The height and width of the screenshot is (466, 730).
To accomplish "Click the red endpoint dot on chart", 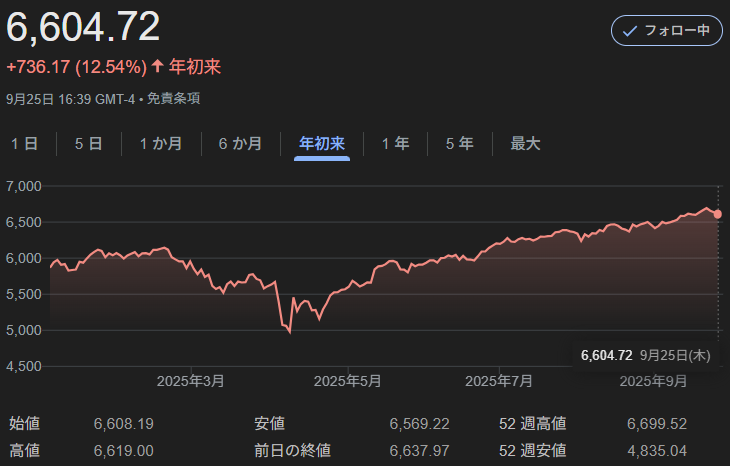I will 718,214.
